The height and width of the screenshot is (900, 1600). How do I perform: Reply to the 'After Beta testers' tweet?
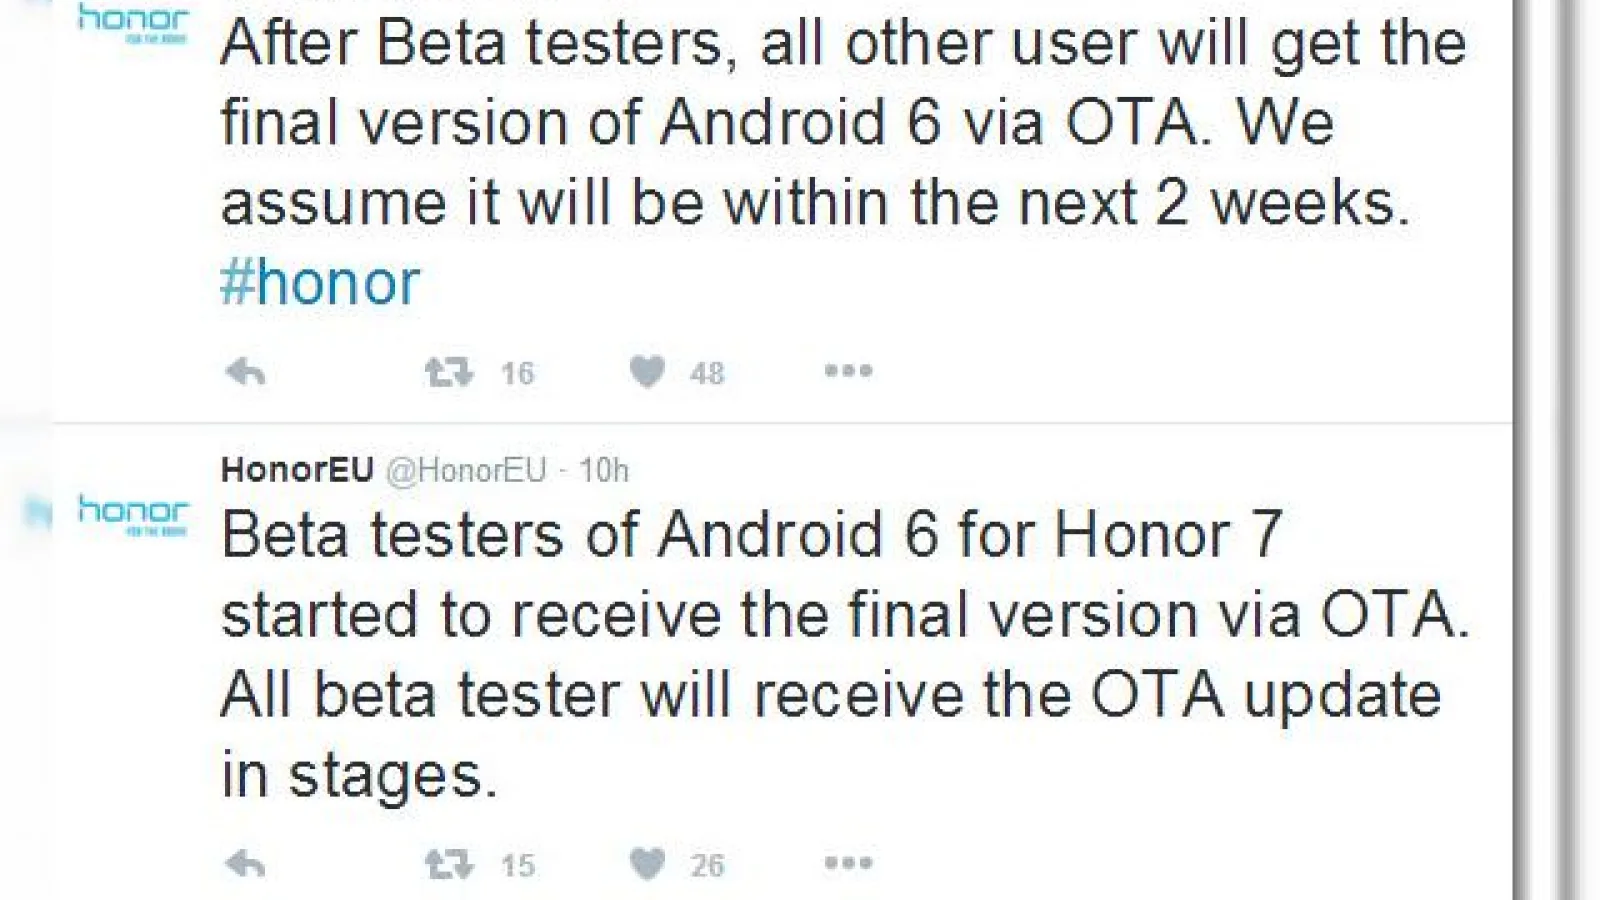coord(245,373)
